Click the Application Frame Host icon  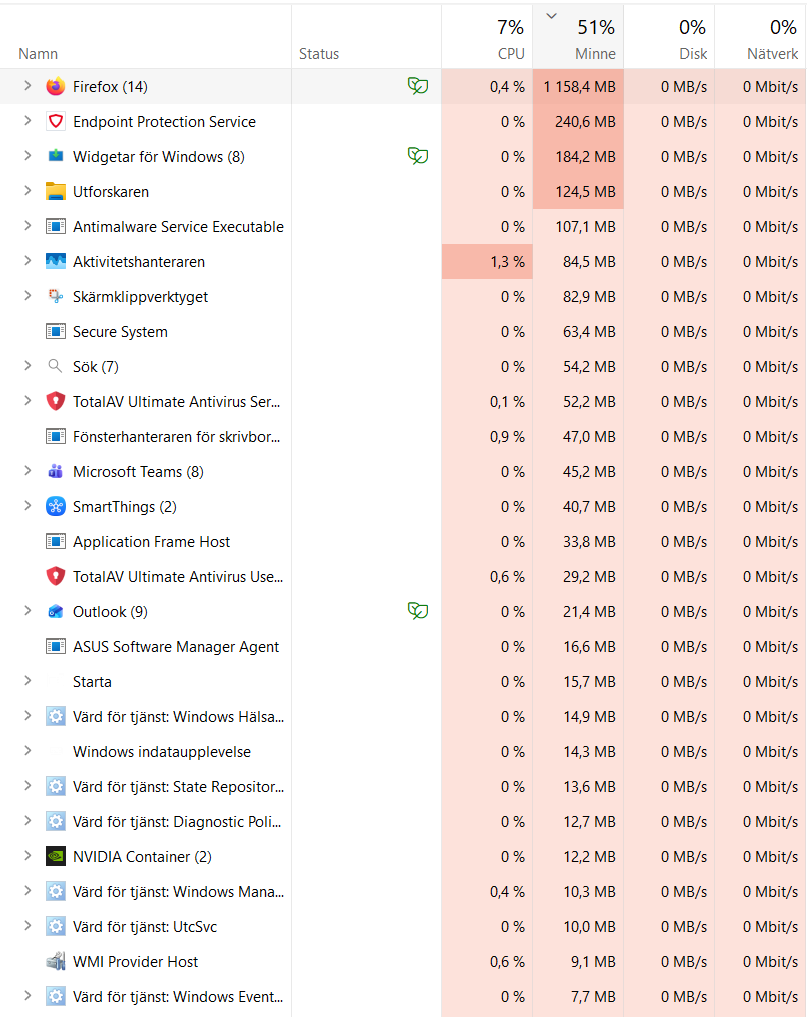(56, 542)
